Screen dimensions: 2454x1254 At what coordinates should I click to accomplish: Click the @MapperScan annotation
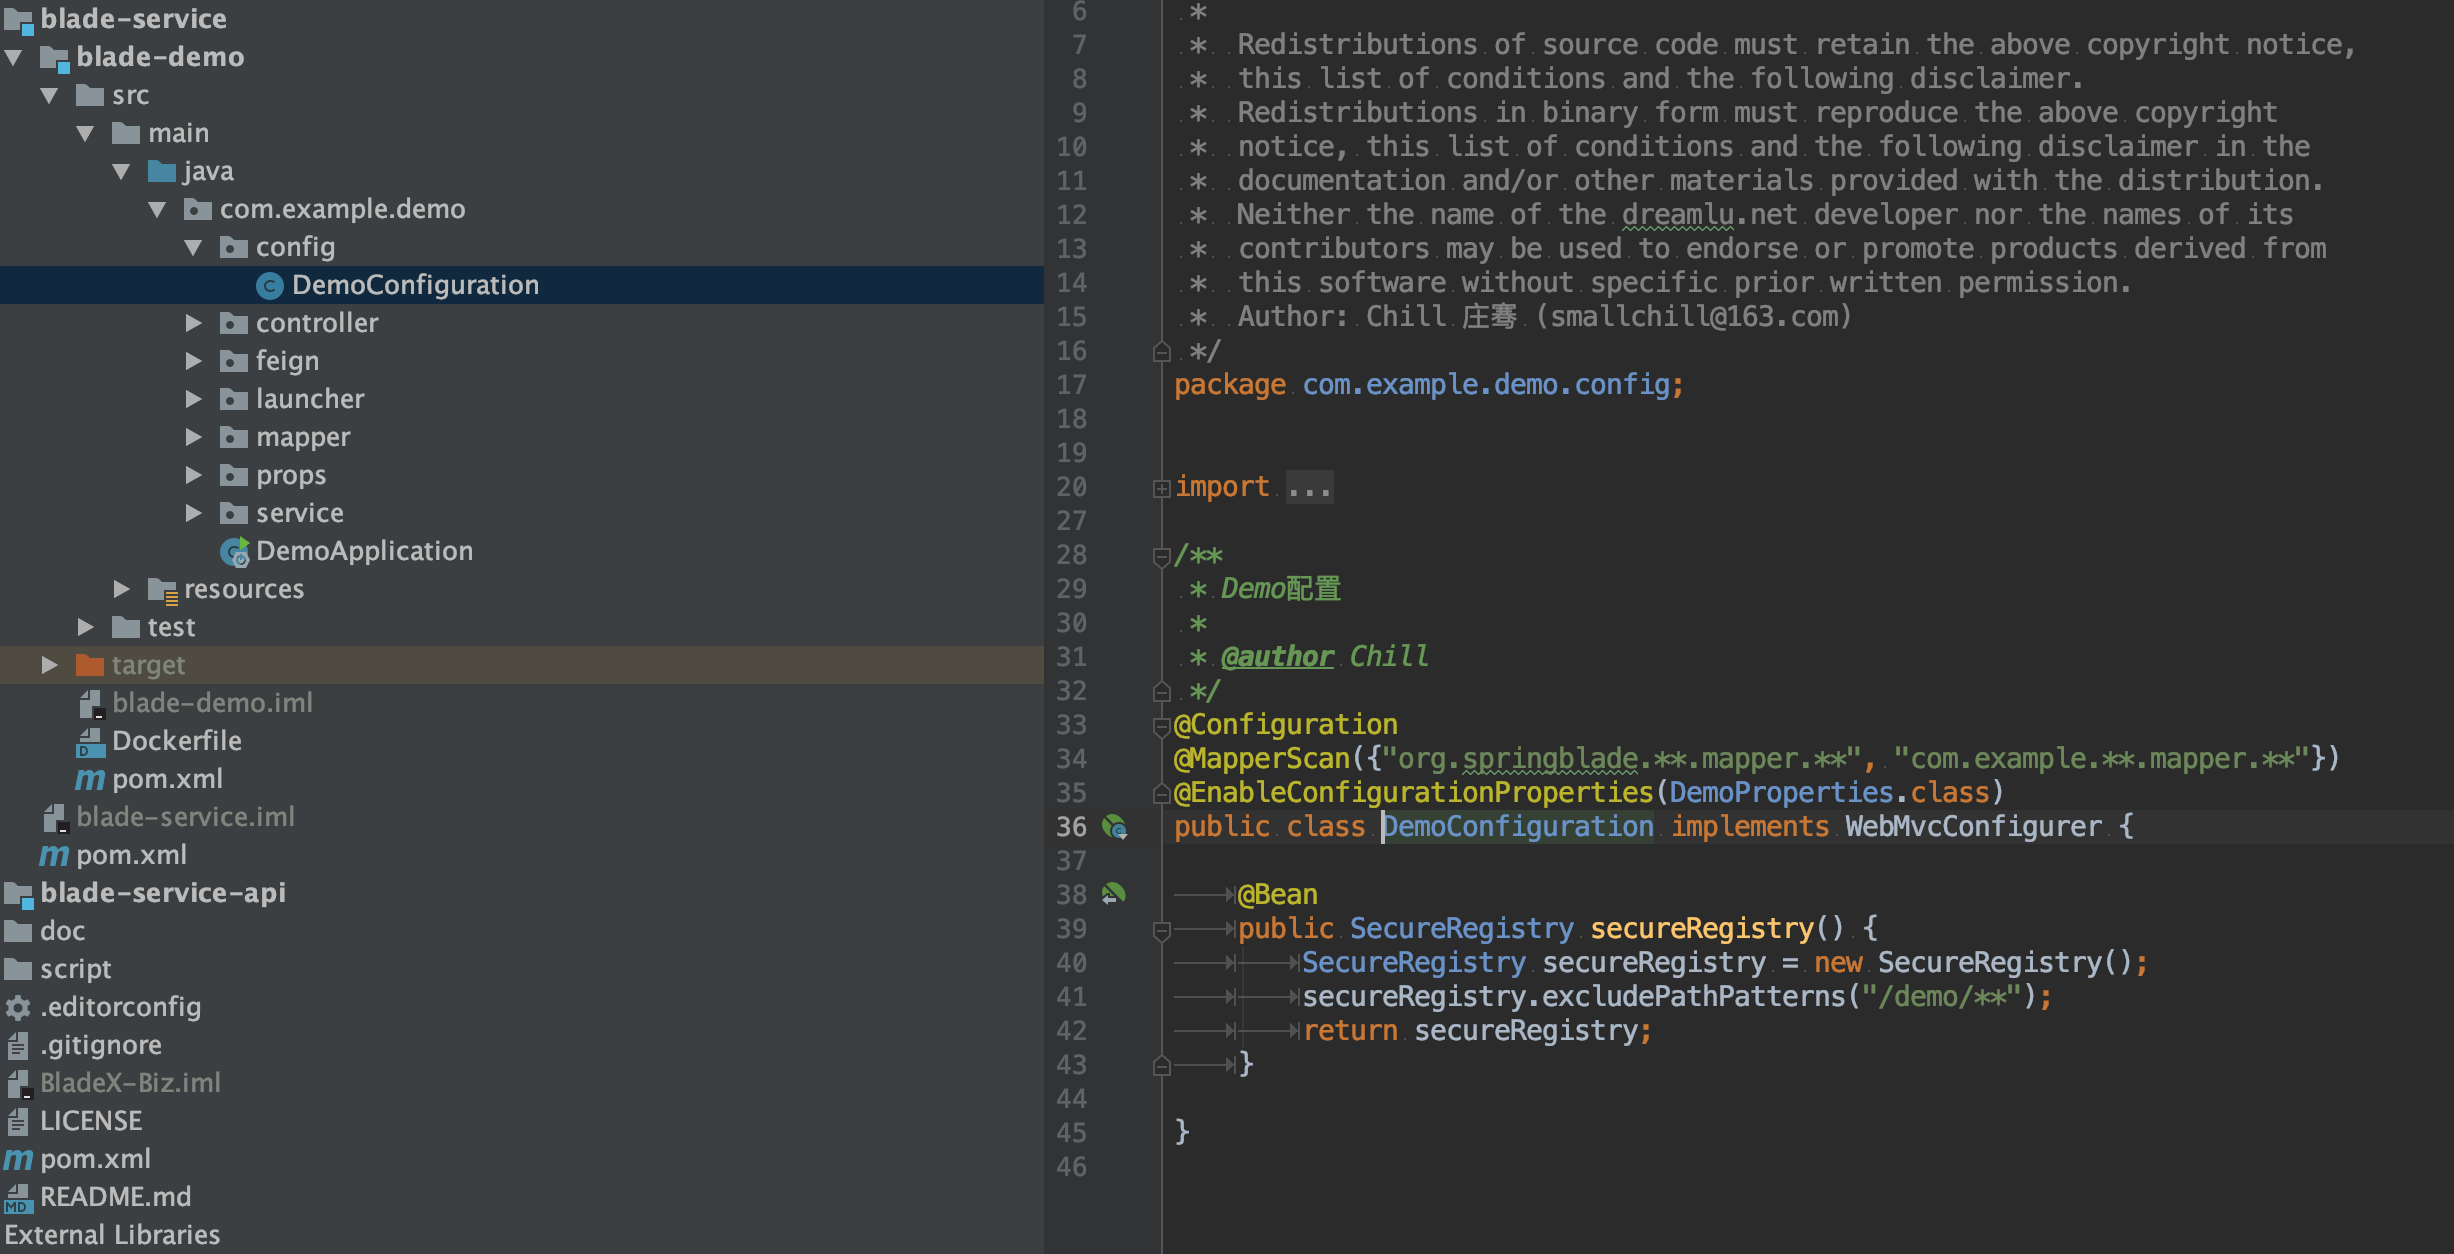click(x=1262, y=759)
